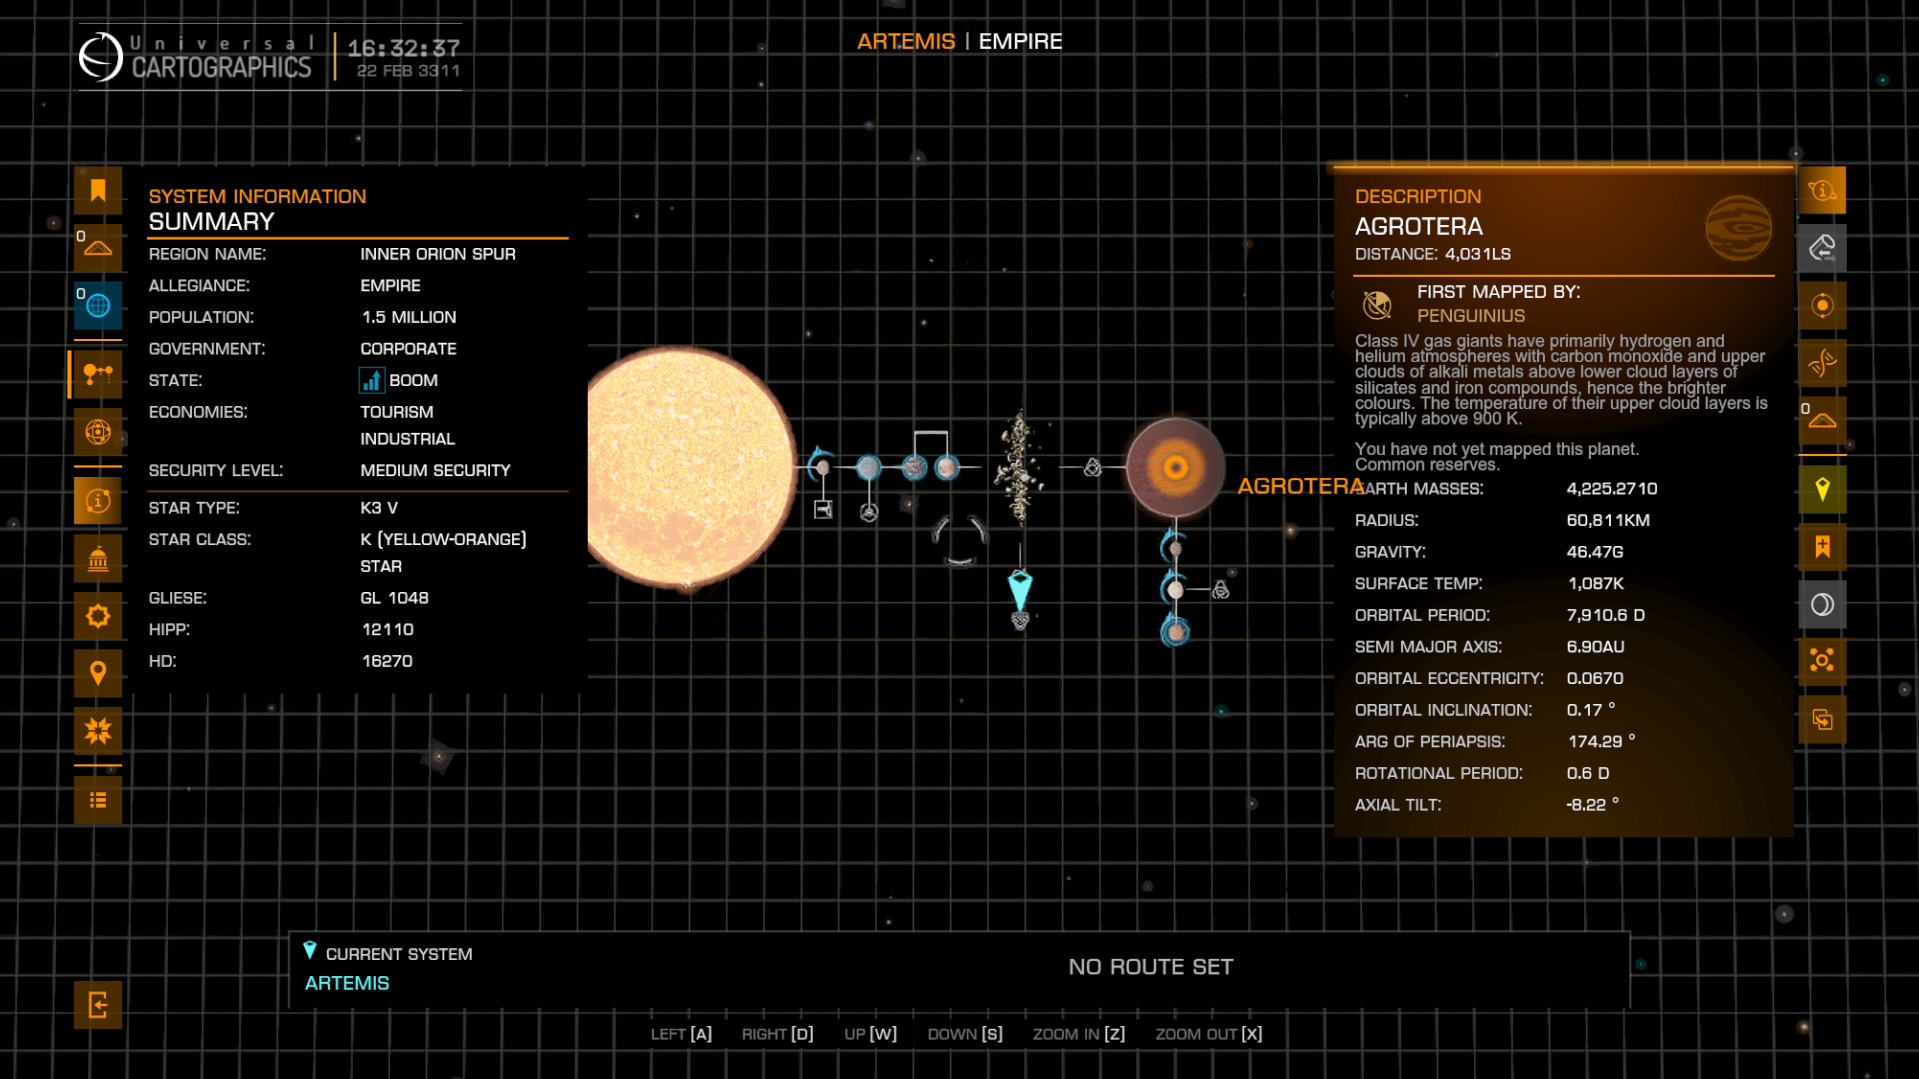Screen dimensions: 1919x1079
Task: Open system information summary tab
Action: click(x=98, y=500)
